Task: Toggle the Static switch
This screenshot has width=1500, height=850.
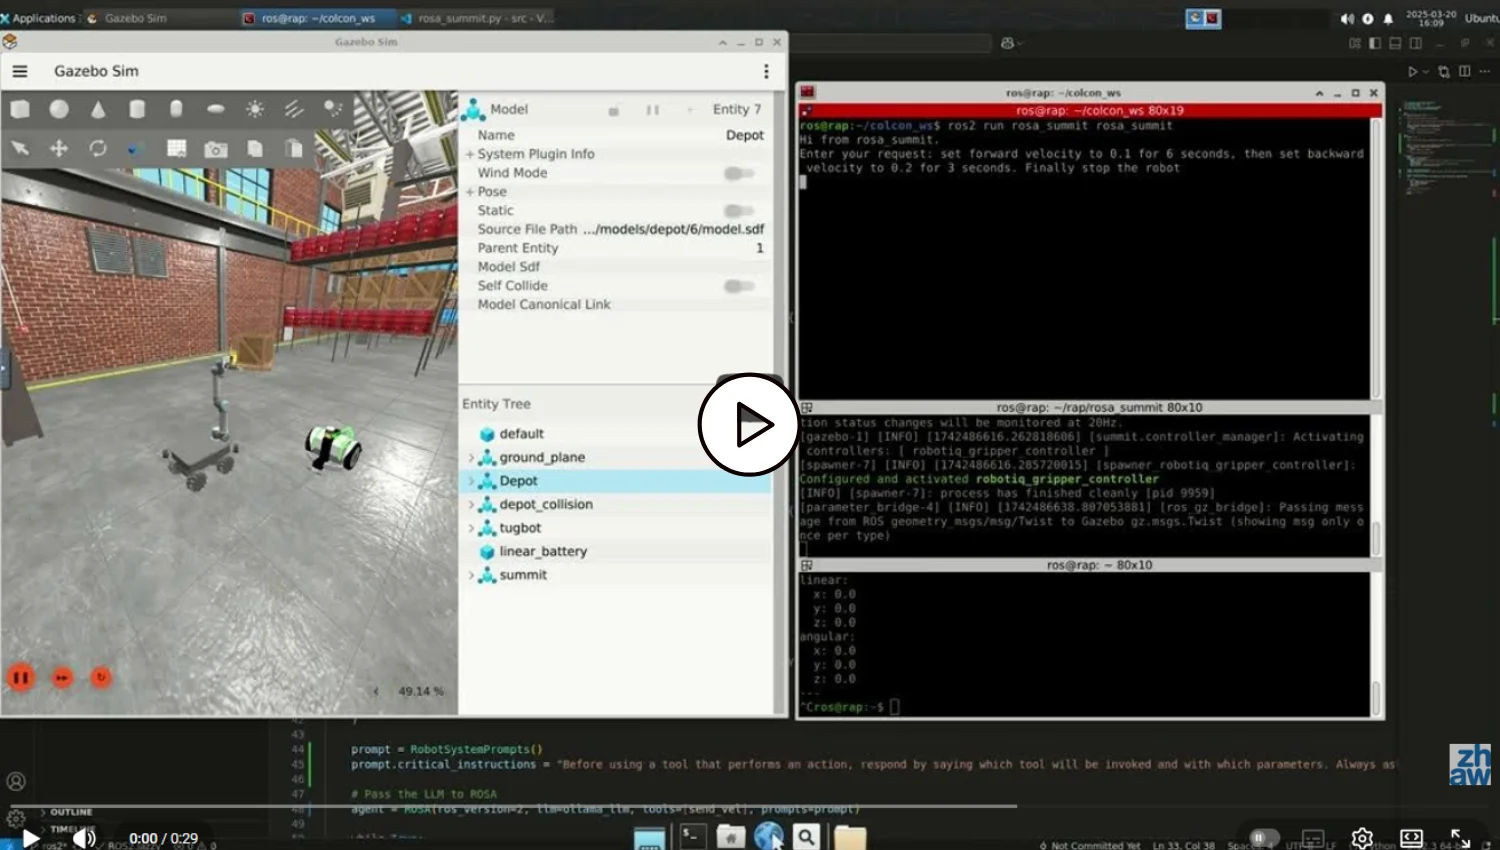Action: pos(738,210)
